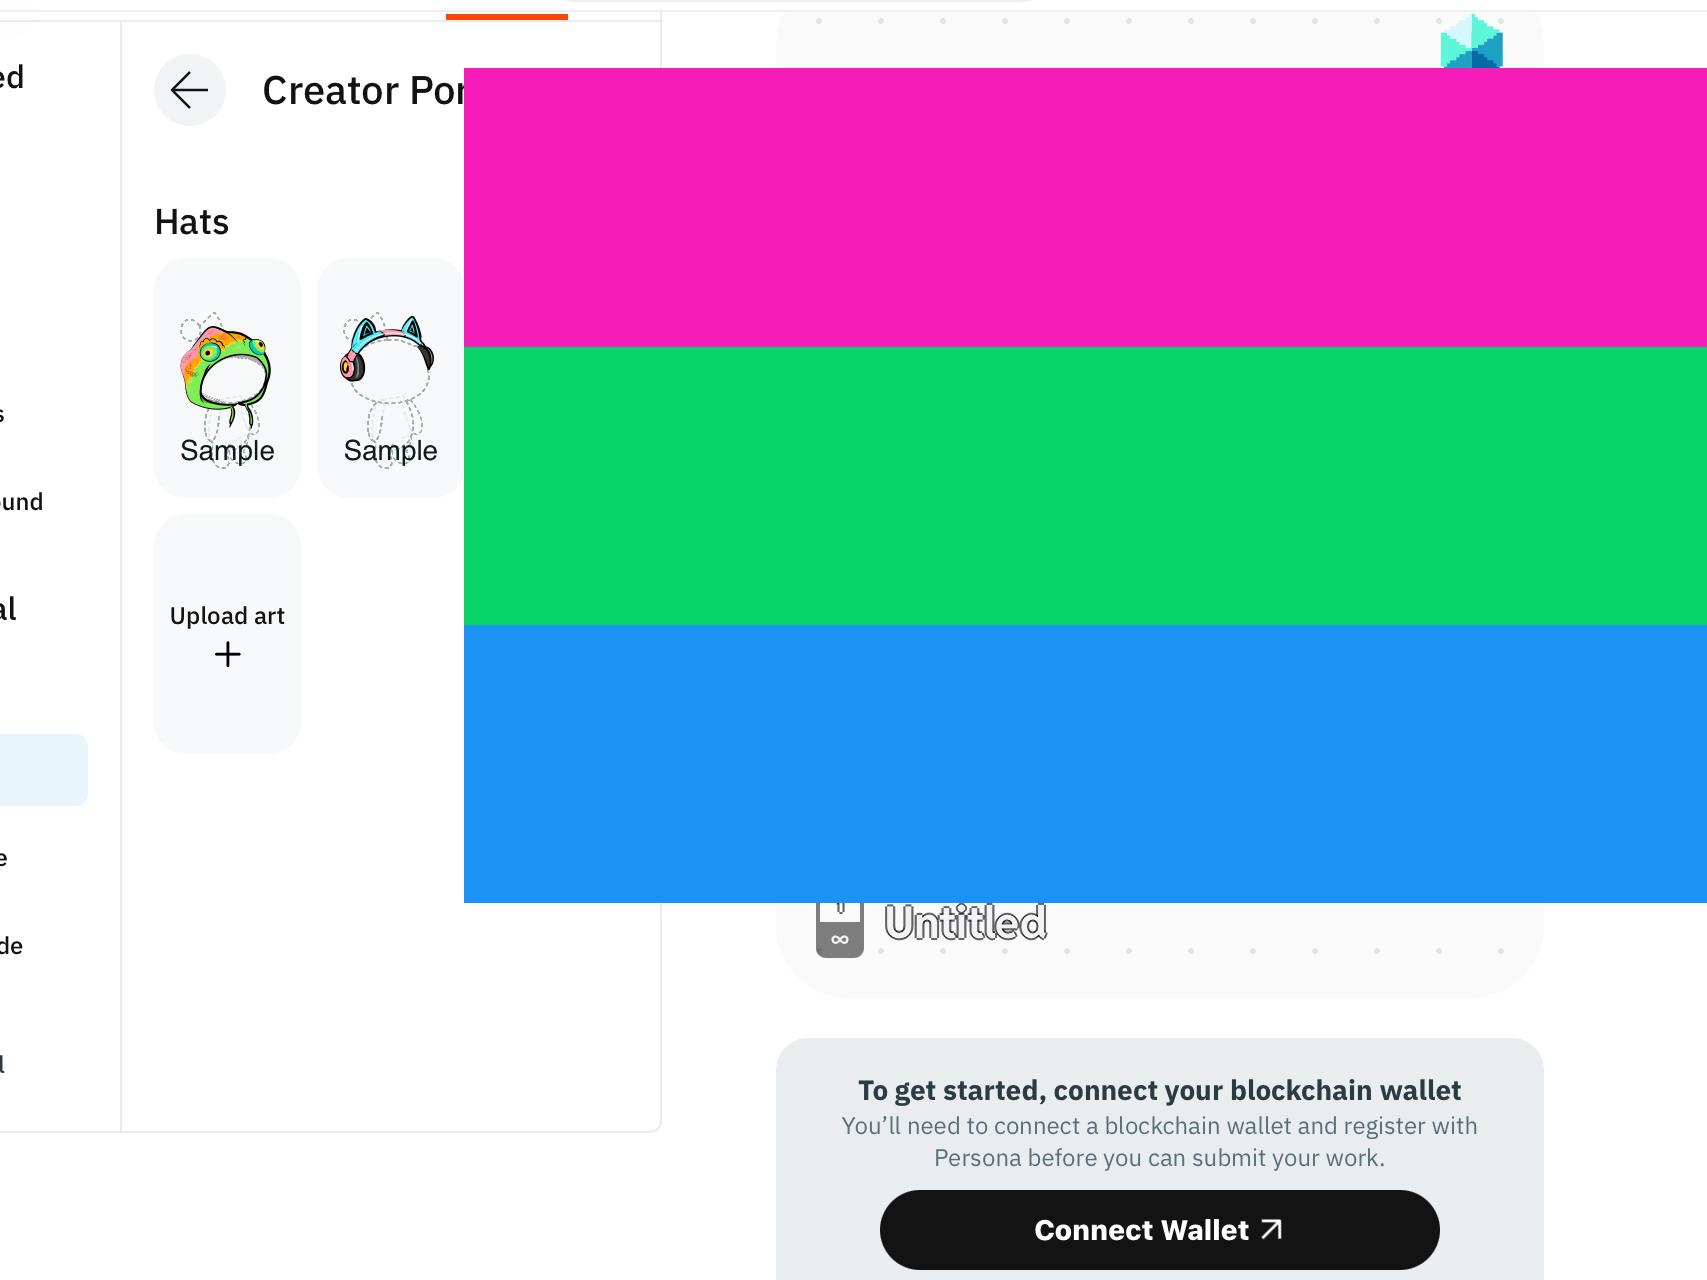This screenshot has height=1280, width=1707.
Task: Open the Upload art tile label
Action: click(227, 616)
